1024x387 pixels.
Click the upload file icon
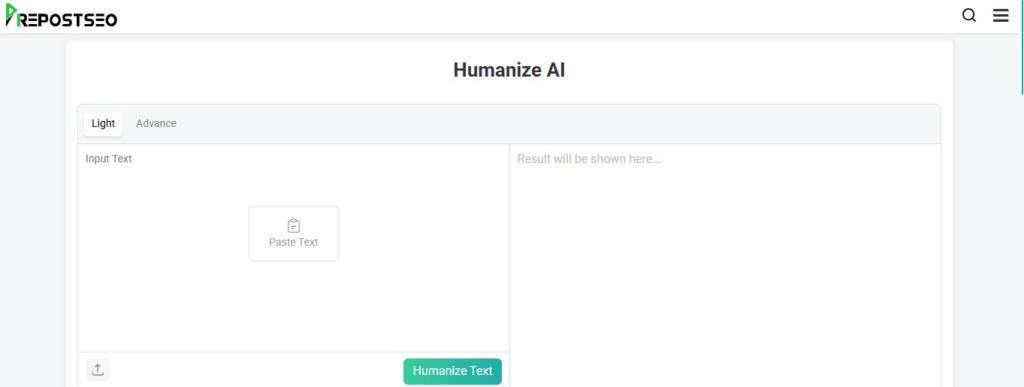coord(97,370)
